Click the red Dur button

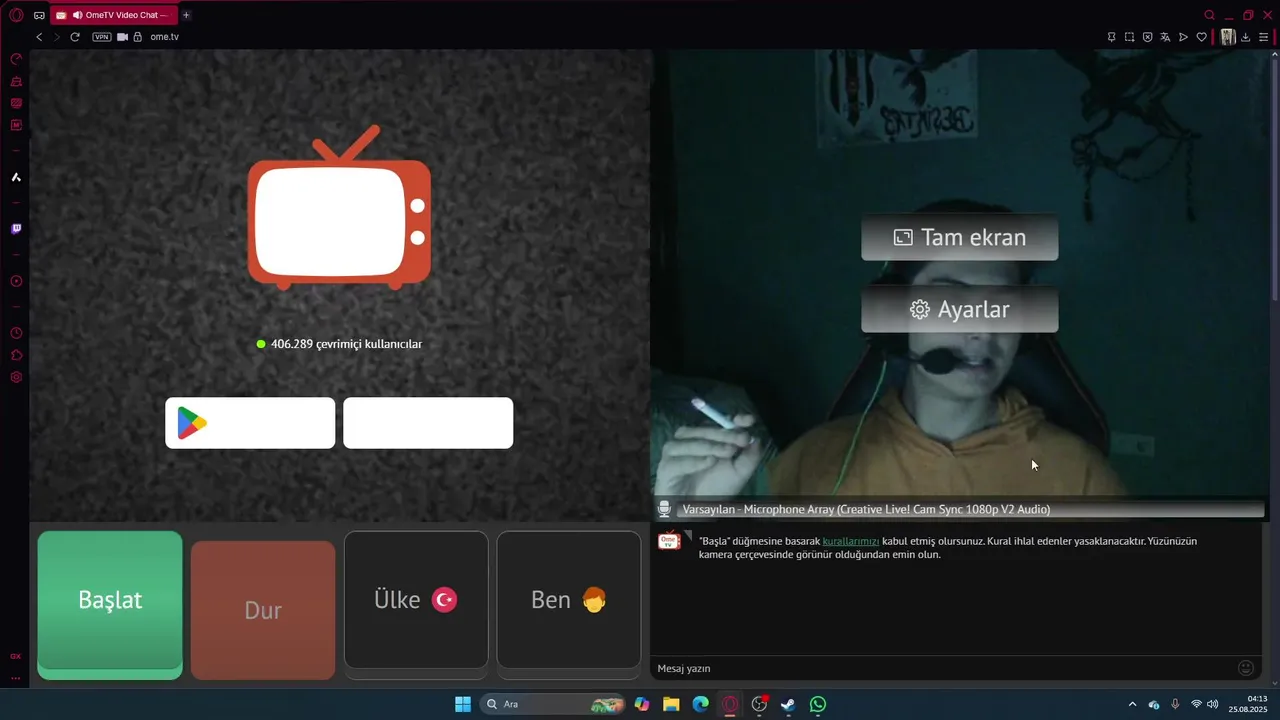click(x=263, y=610)
